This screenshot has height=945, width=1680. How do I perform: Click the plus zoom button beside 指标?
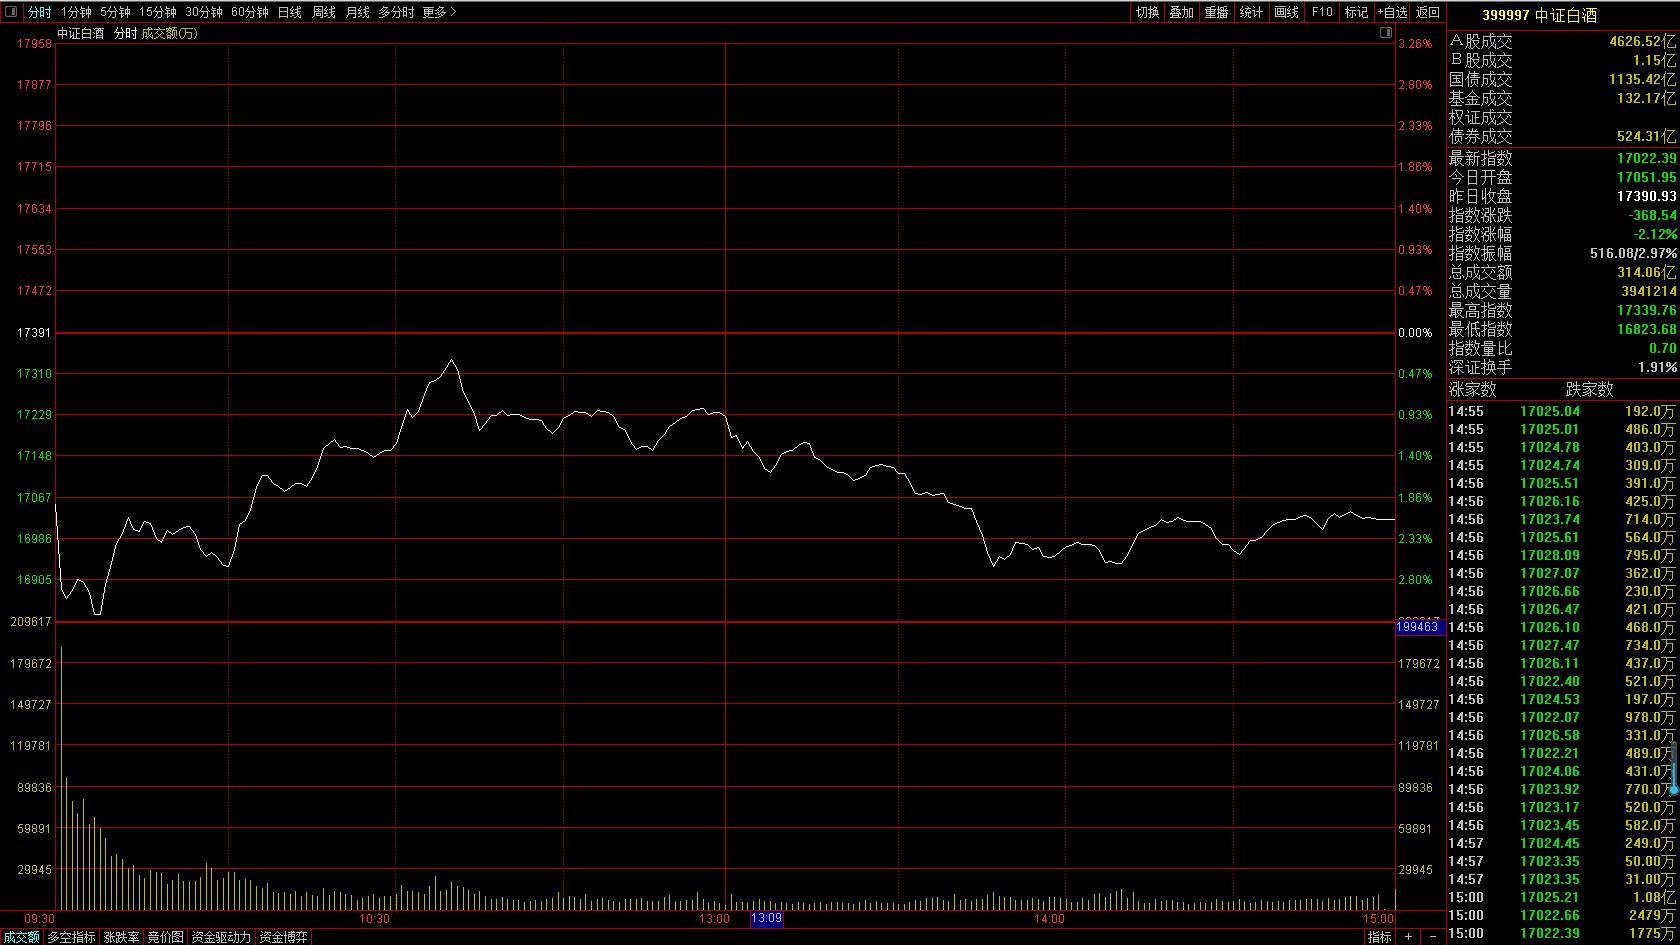(x=1408, y=937)
